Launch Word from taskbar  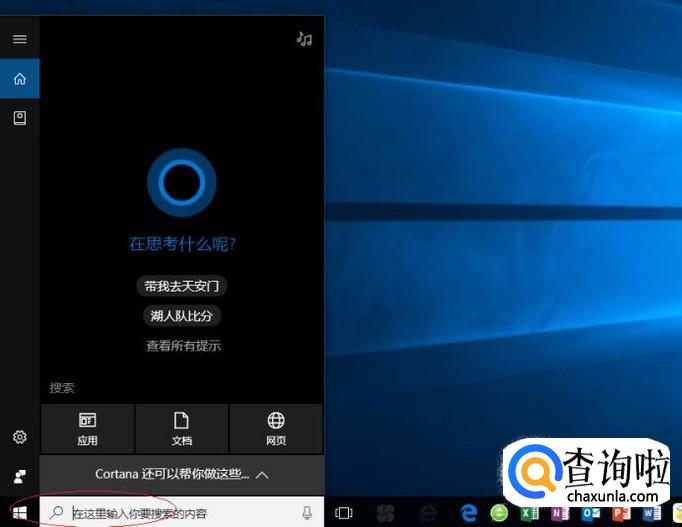tap(651, 514)
